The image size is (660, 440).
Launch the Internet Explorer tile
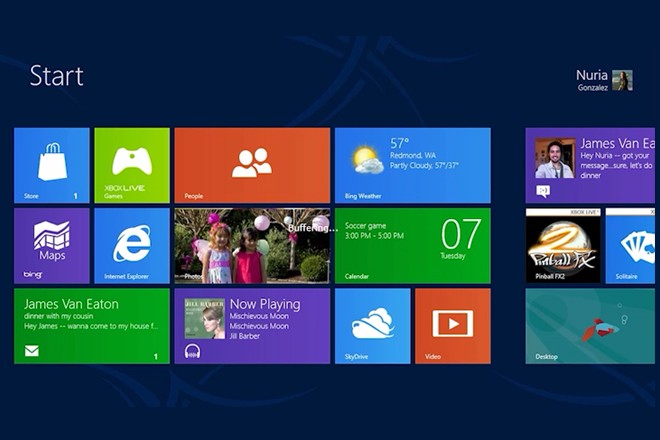pyautogui.click(x=132, y=246)
